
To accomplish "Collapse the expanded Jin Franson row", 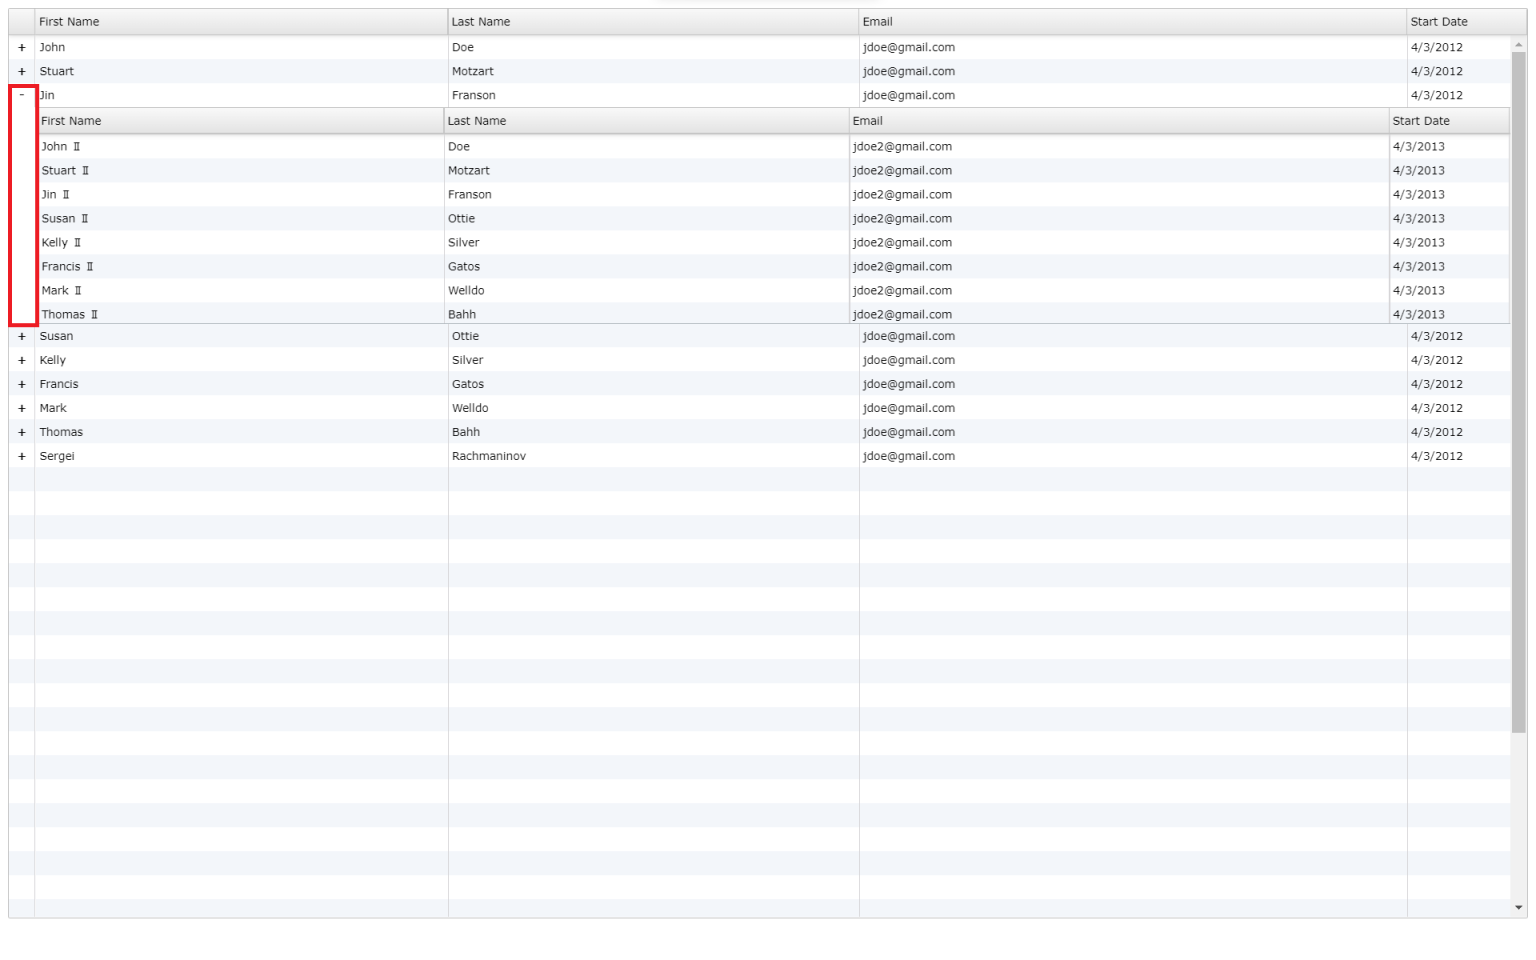I will (22, 96).
